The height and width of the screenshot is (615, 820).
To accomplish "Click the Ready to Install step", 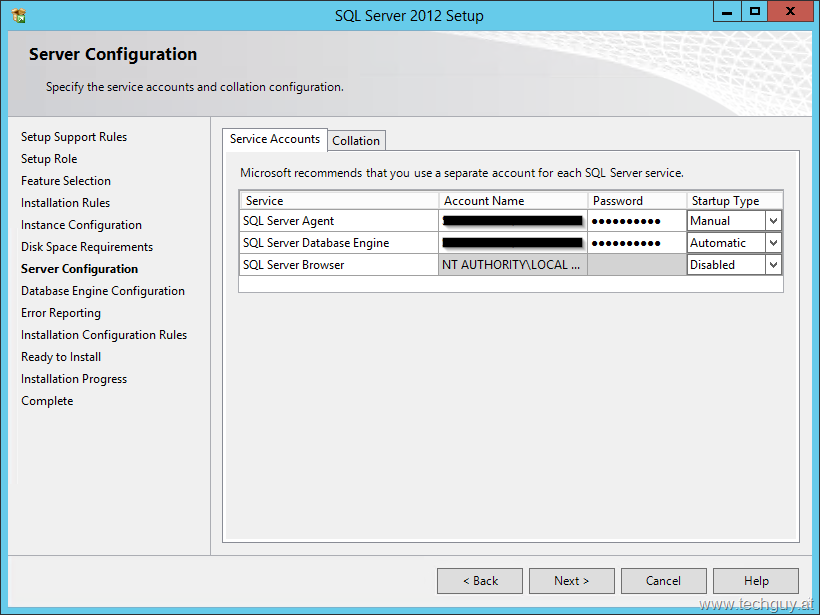I will tap(61, 357).
